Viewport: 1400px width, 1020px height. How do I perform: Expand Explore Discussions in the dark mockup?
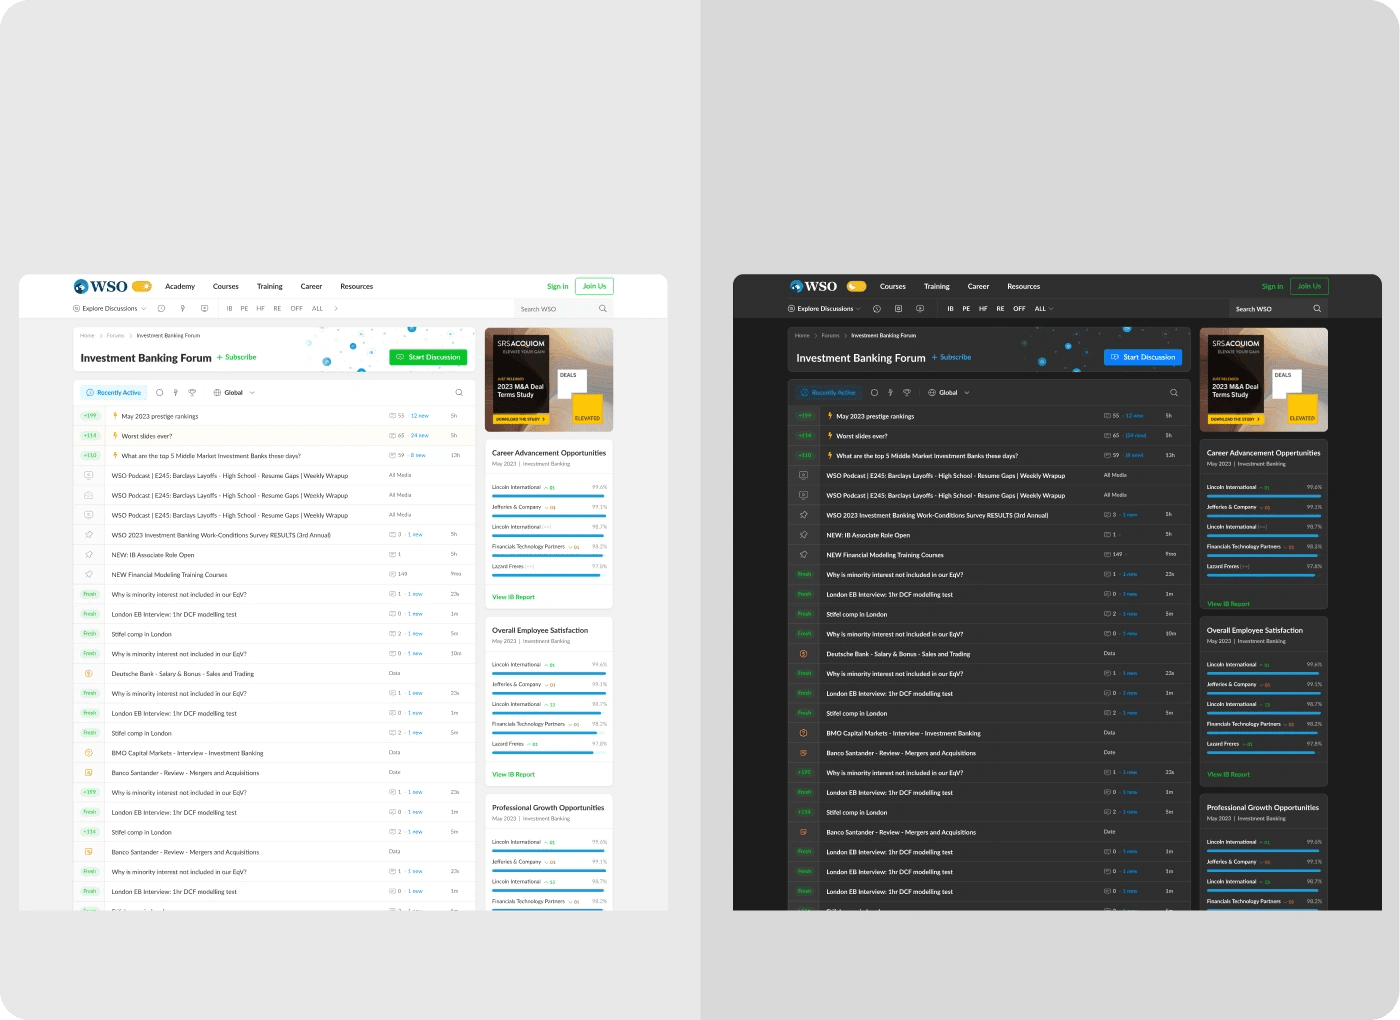point(825,309)
